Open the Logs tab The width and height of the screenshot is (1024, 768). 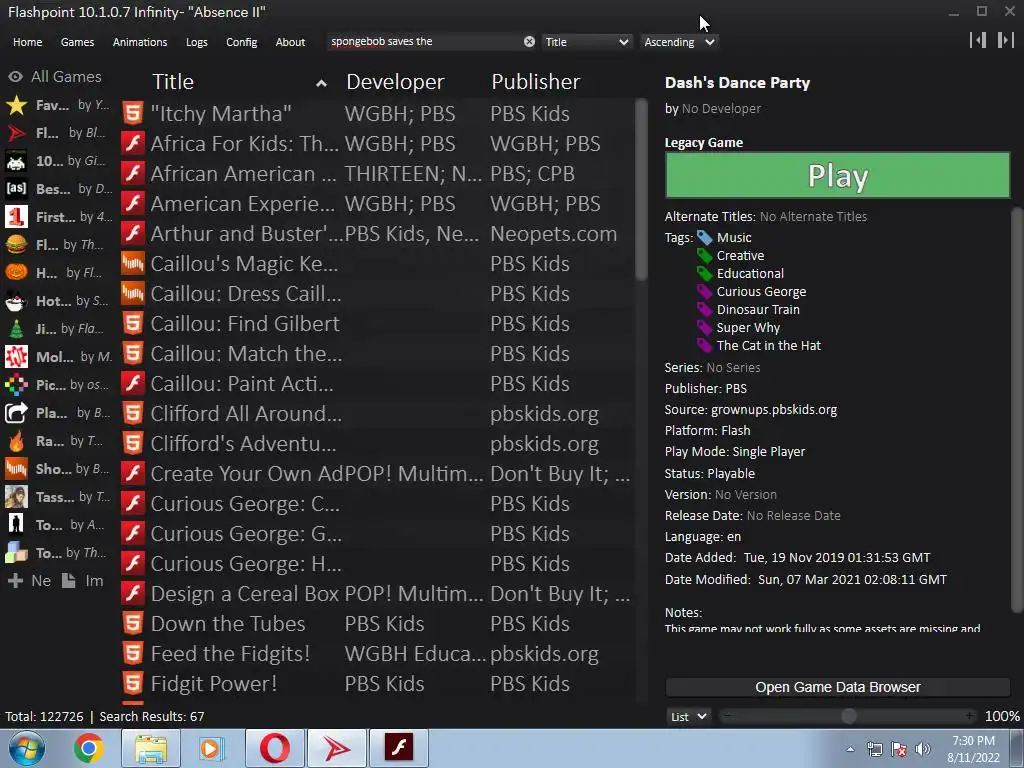tap(197, 42)
